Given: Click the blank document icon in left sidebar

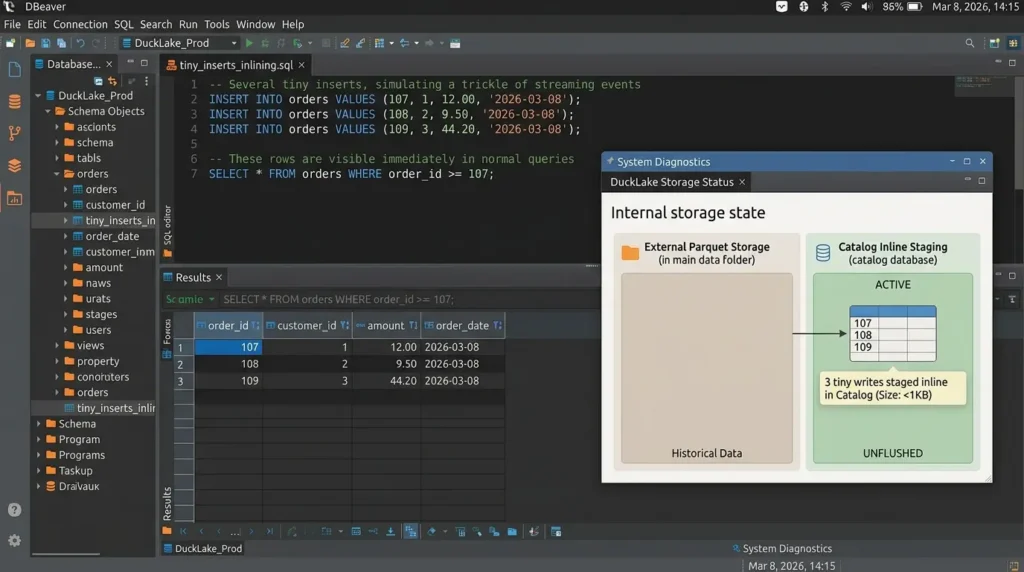Looking at the screenshot, I should click(x=14, y=69).
